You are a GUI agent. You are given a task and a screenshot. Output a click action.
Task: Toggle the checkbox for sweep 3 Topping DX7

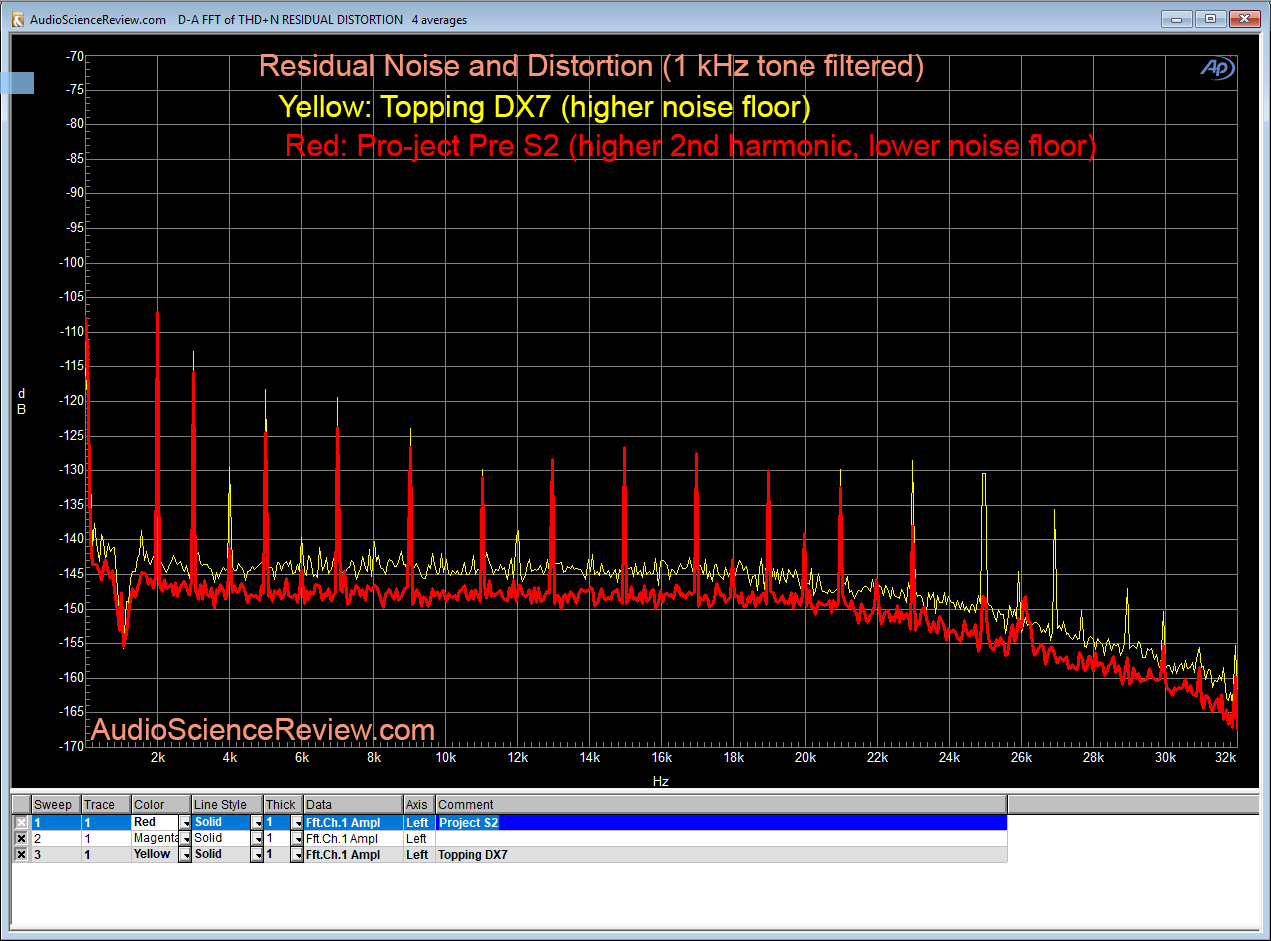[x=22, y=854]
